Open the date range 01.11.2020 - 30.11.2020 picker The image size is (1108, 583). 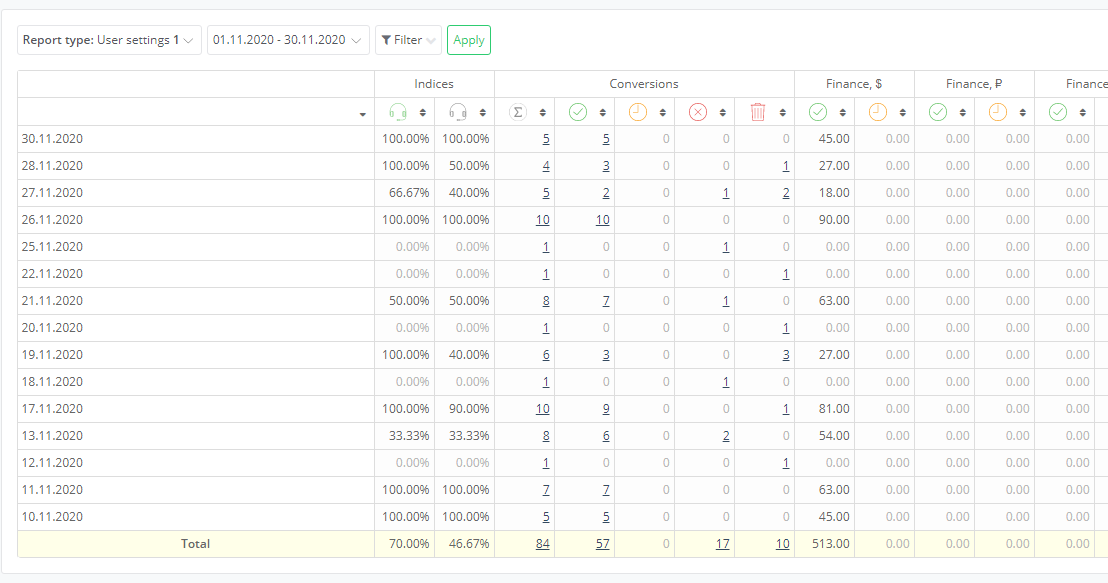287,40
